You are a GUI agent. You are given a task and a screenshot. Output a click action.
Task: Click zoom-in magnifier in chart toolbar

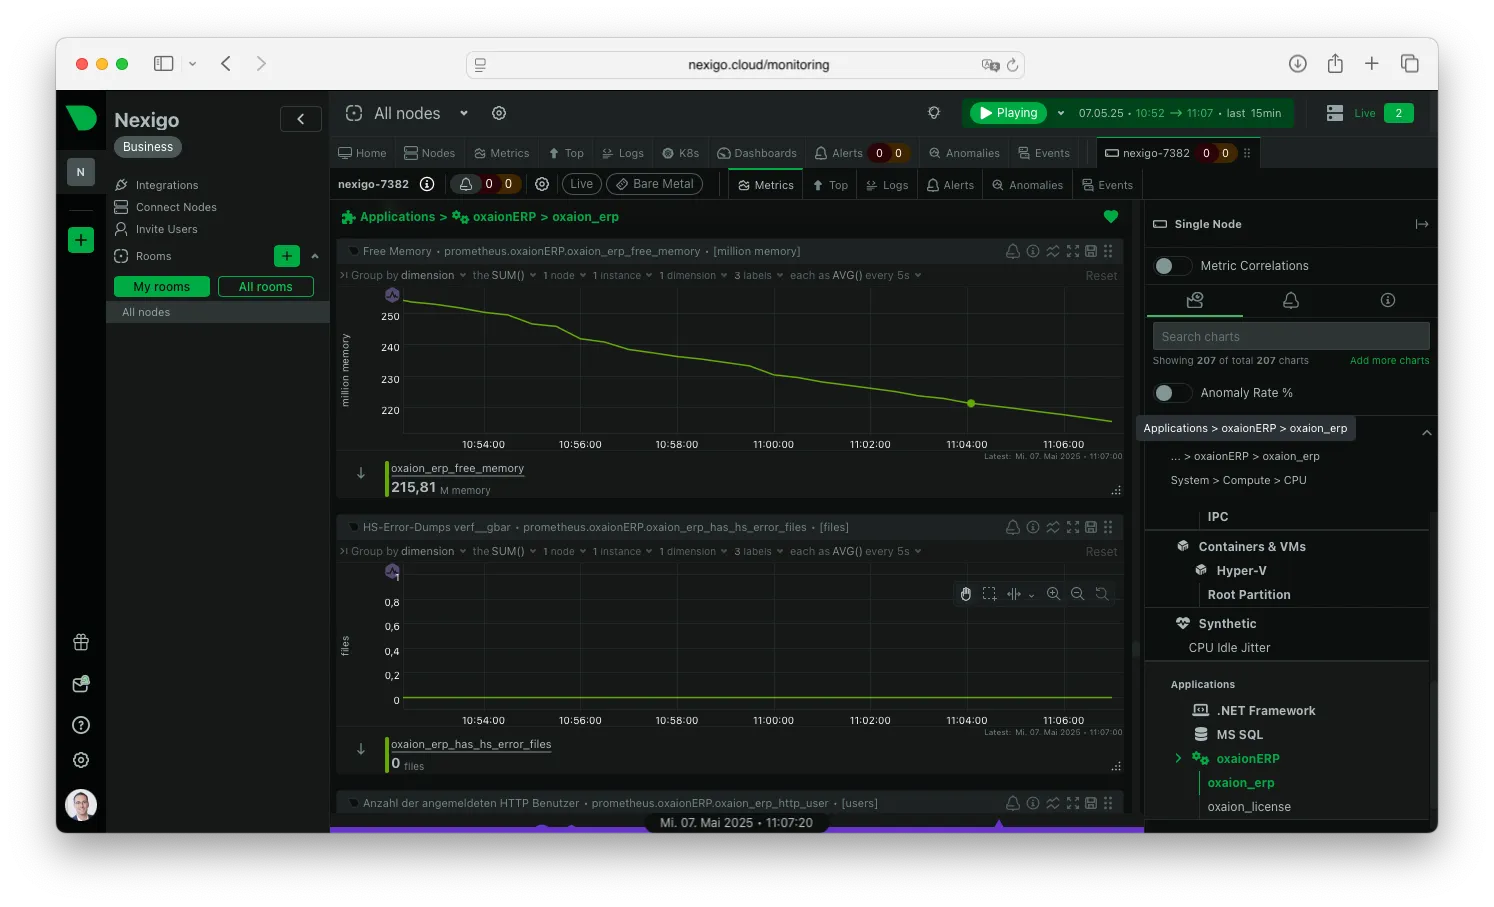pyautogui.click(x=1053, y=594)
